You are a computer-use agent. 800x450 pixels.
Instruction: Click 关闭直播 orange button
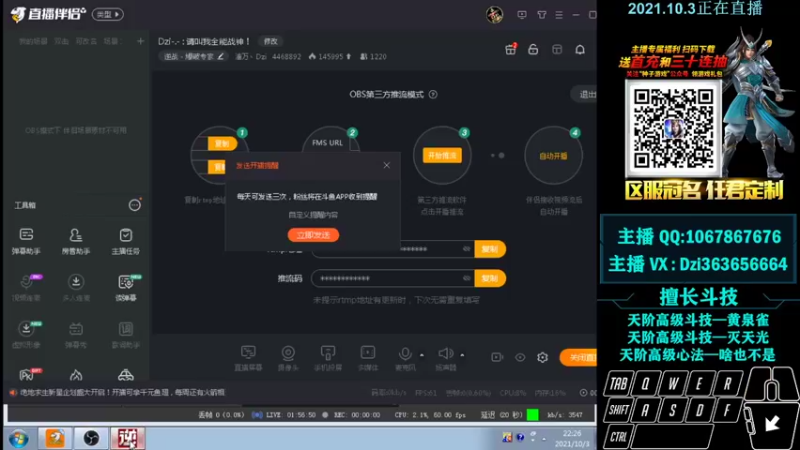coord(579,357)
